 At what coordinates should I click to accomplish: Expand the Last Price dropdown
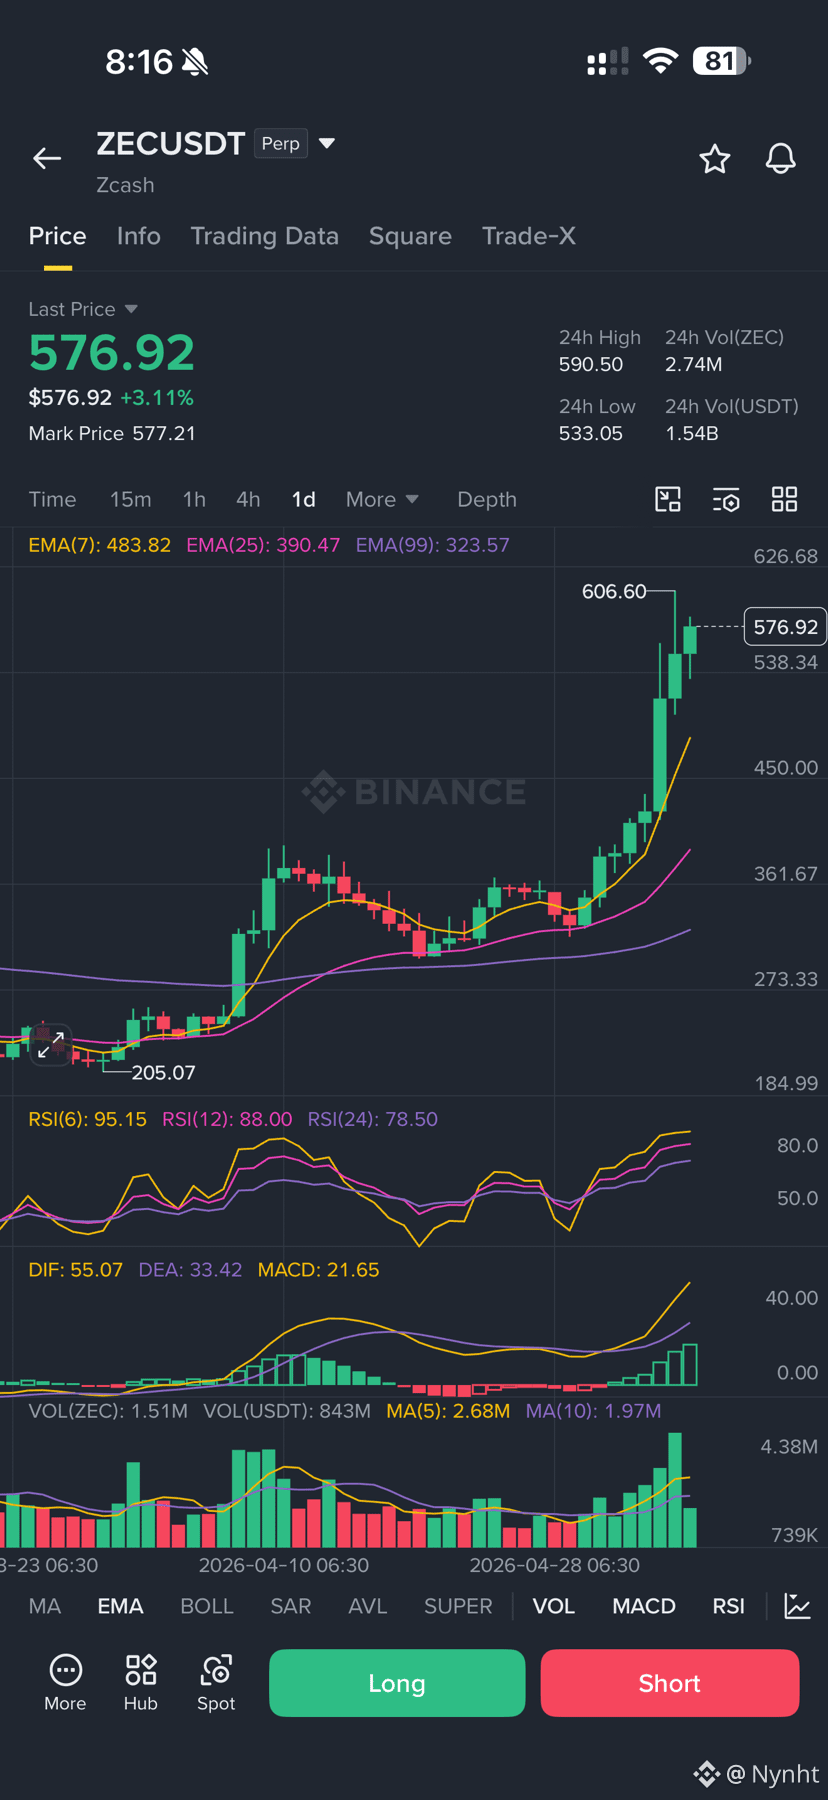(x=131, y=309)
